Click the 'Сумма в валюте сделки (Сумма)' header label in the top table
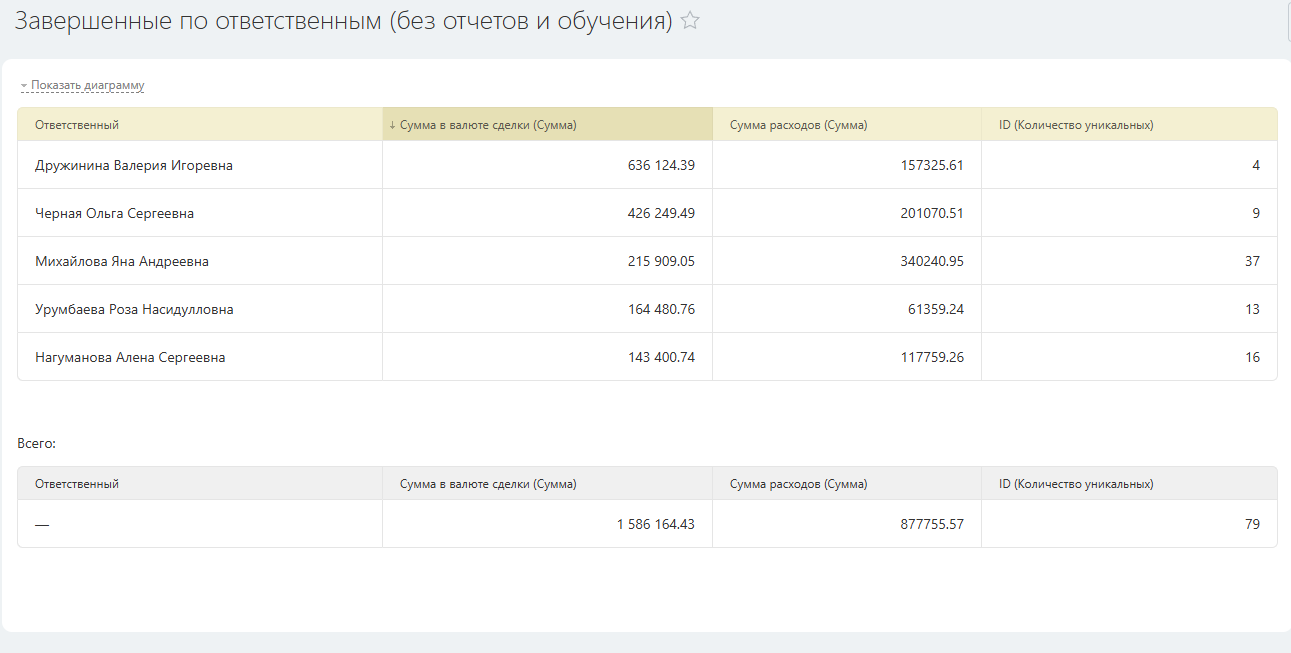 (488, 125)
